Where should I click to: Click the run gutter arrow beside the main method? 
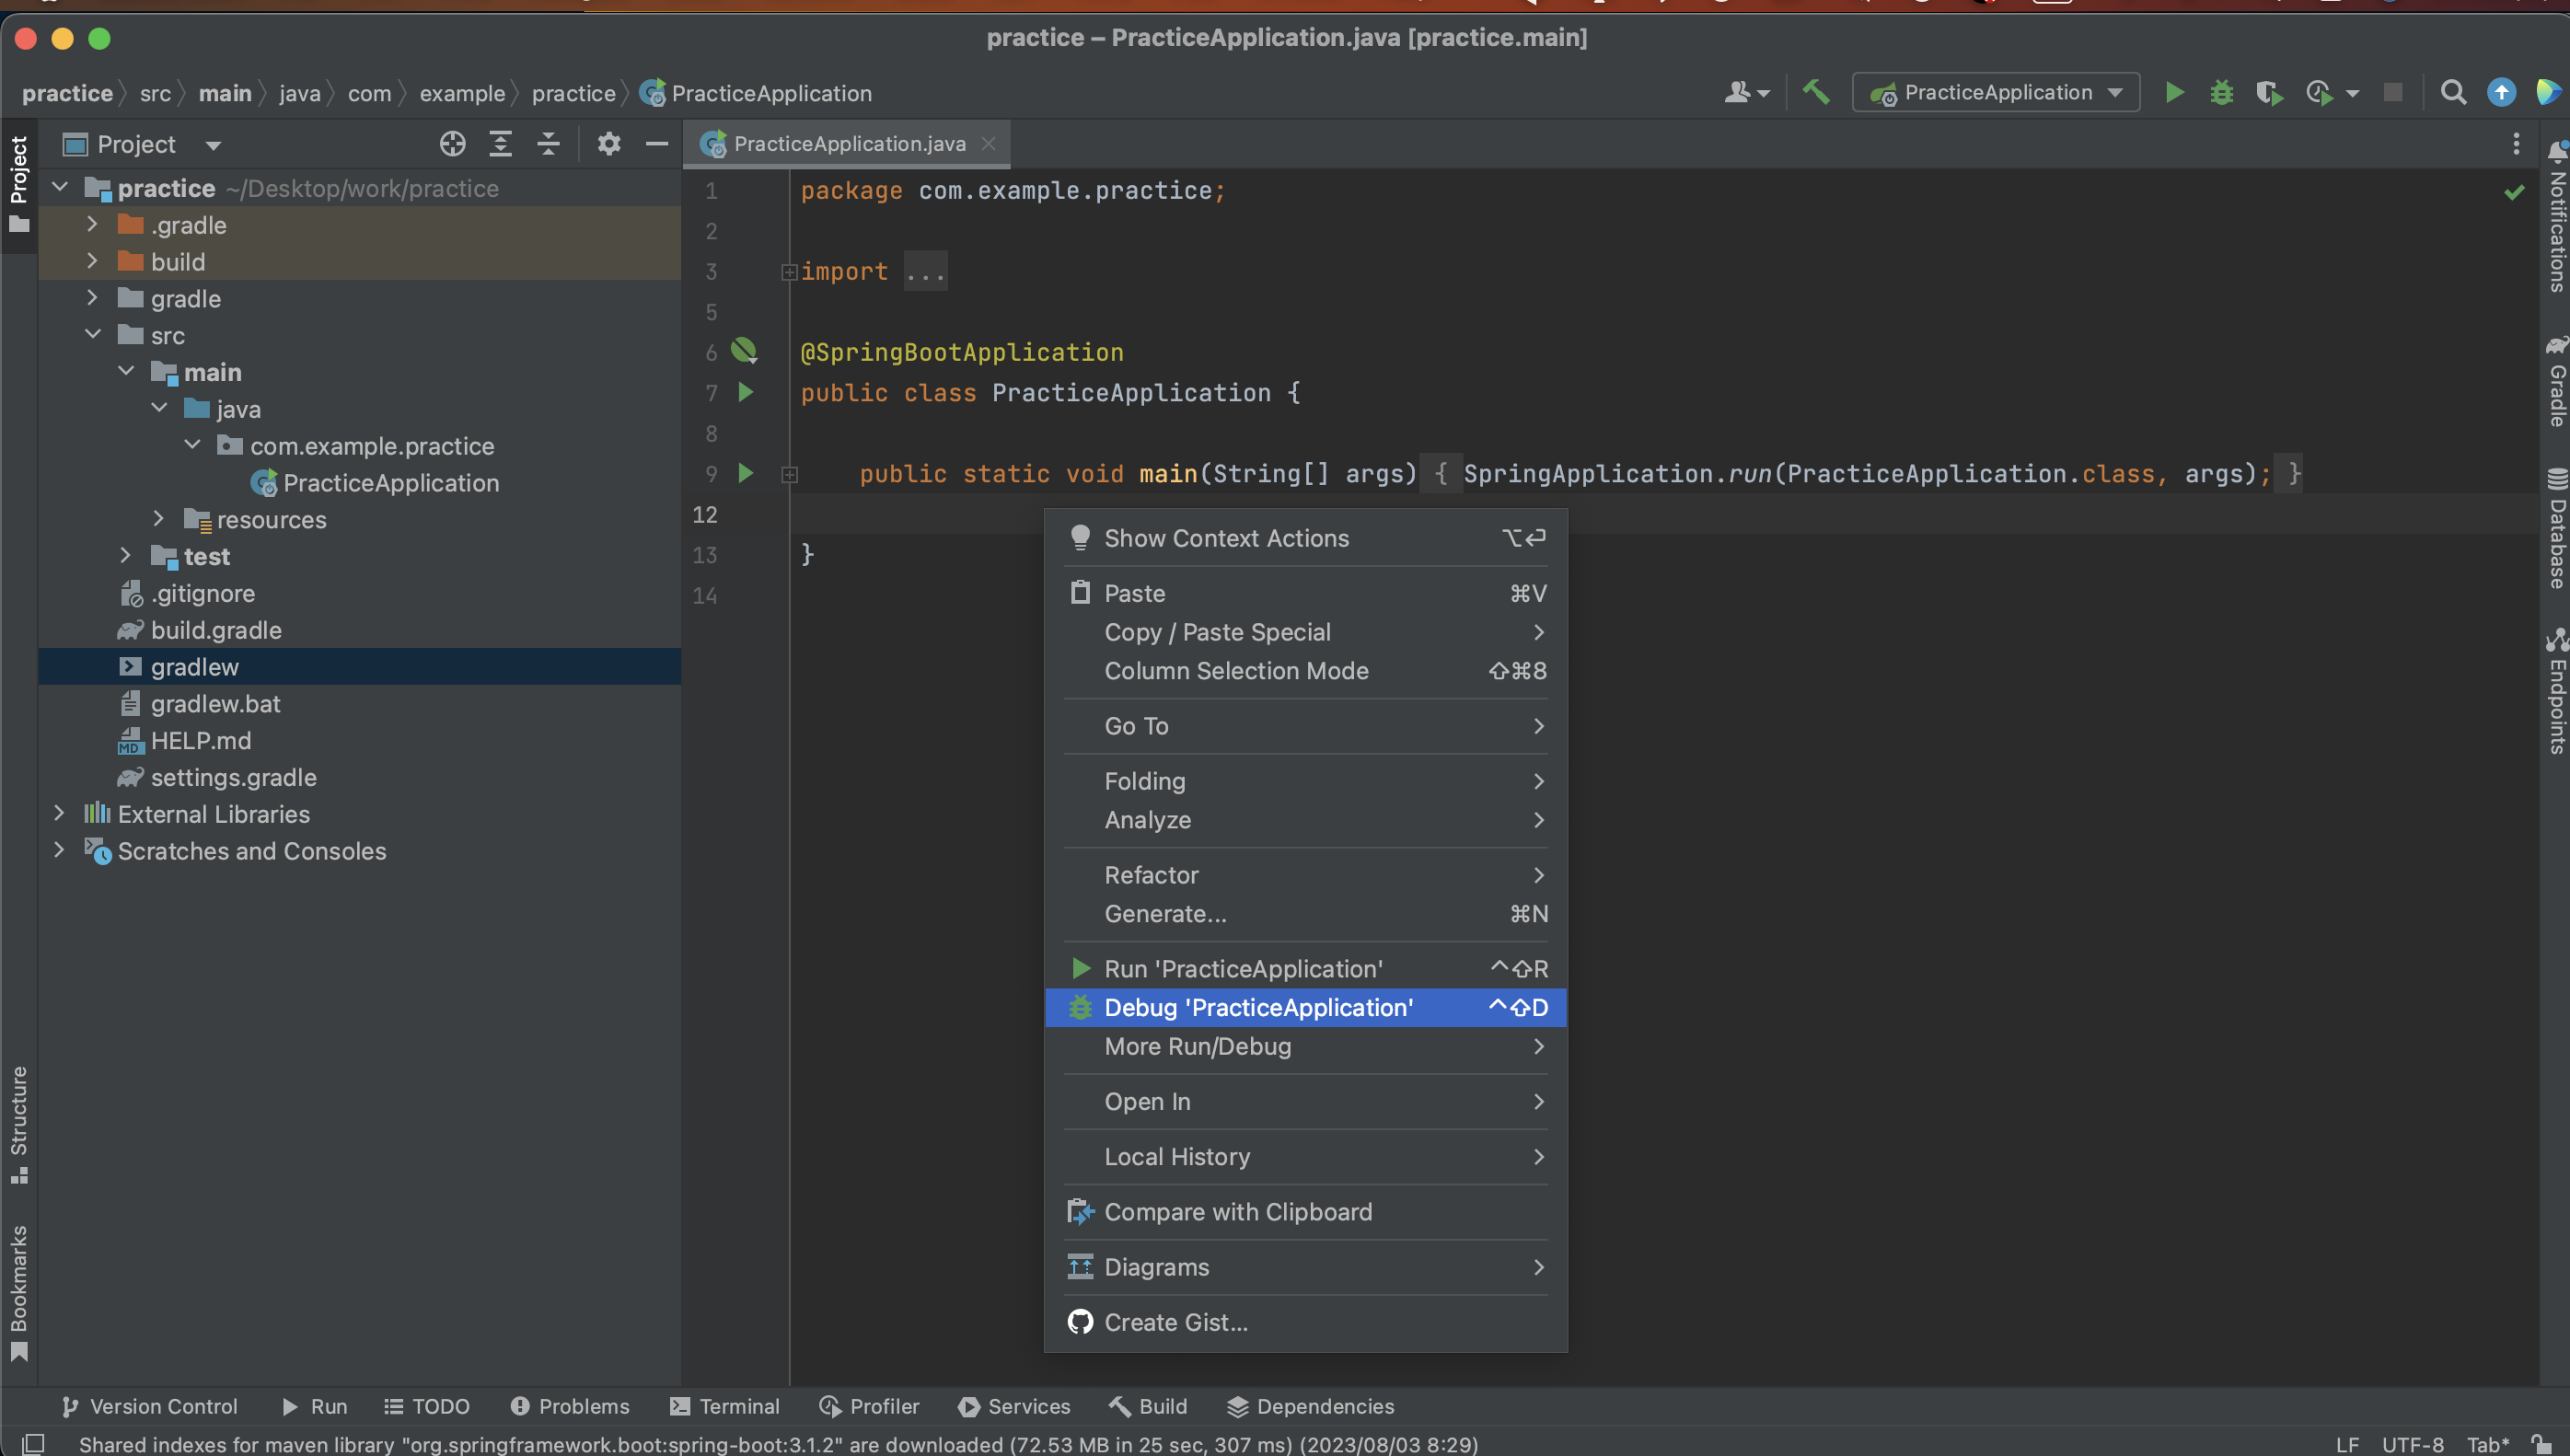coord(746,473)
